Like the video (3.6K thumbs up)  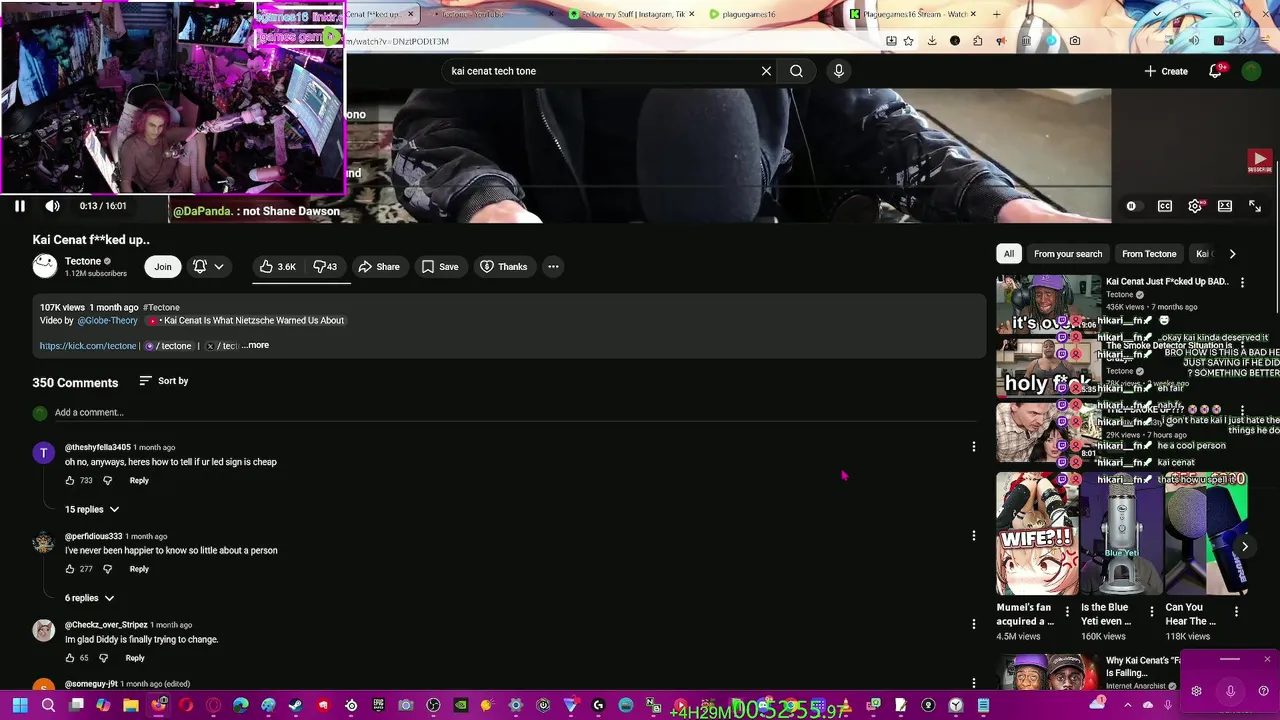click(x=278, y=267)
